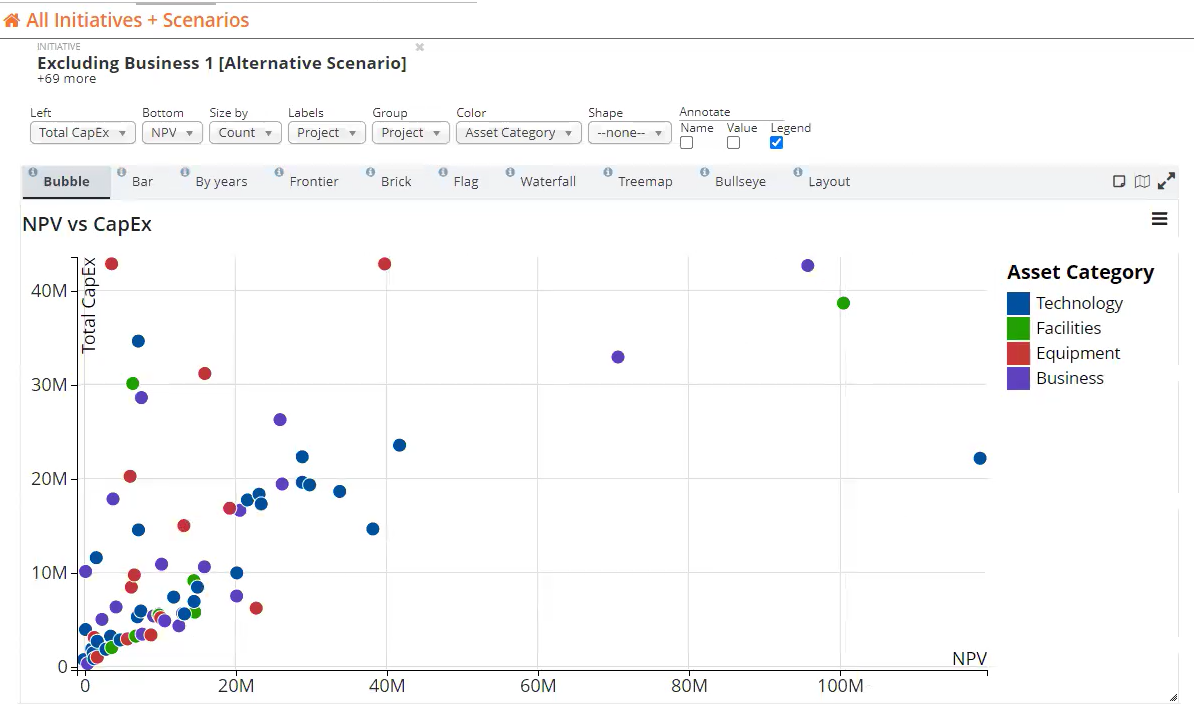Switch to the Bullseye tab
1194x709 pixels.
pyautogui.click(x=738, y=181)
